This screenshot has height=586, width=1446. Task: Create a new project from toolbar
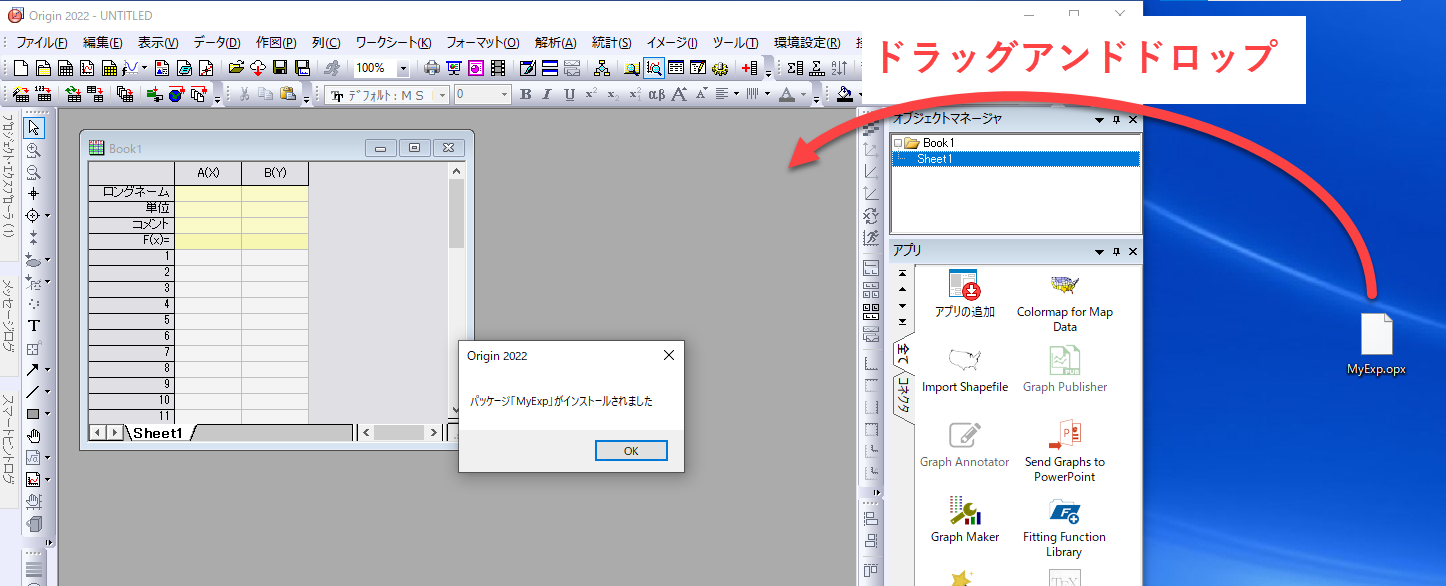pyautogui.click(x=21, y=68)
